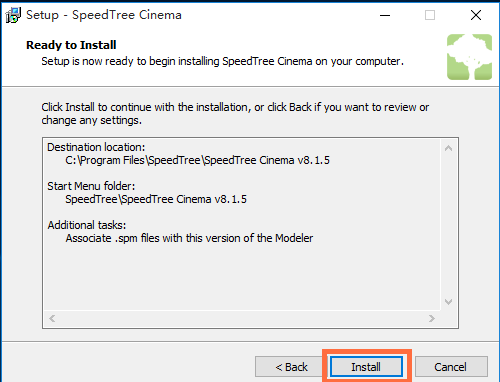Click the summary box scroll up arrow
Screen dimensions: 500x382
point(448,148)
